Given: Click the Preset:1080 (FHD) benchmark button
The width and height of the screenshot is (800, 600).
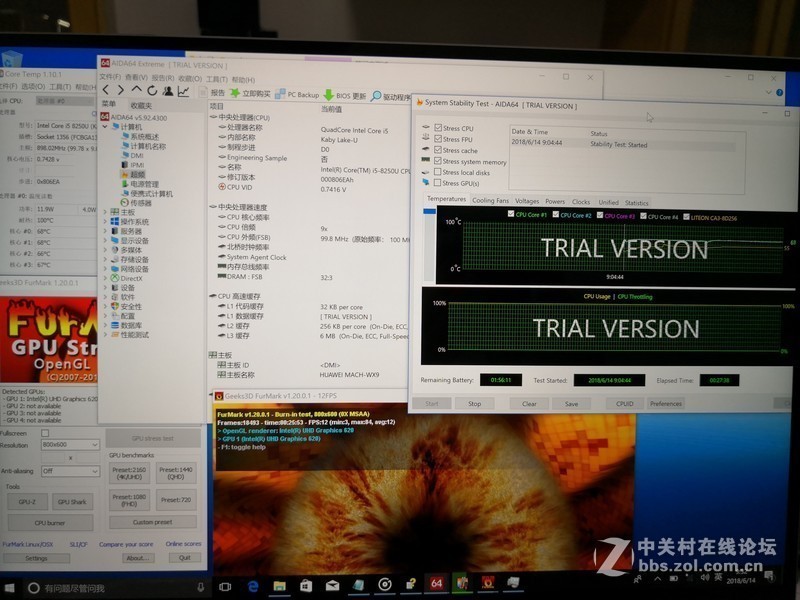Looking at the screenshot, I should click(x=129, y=500).
